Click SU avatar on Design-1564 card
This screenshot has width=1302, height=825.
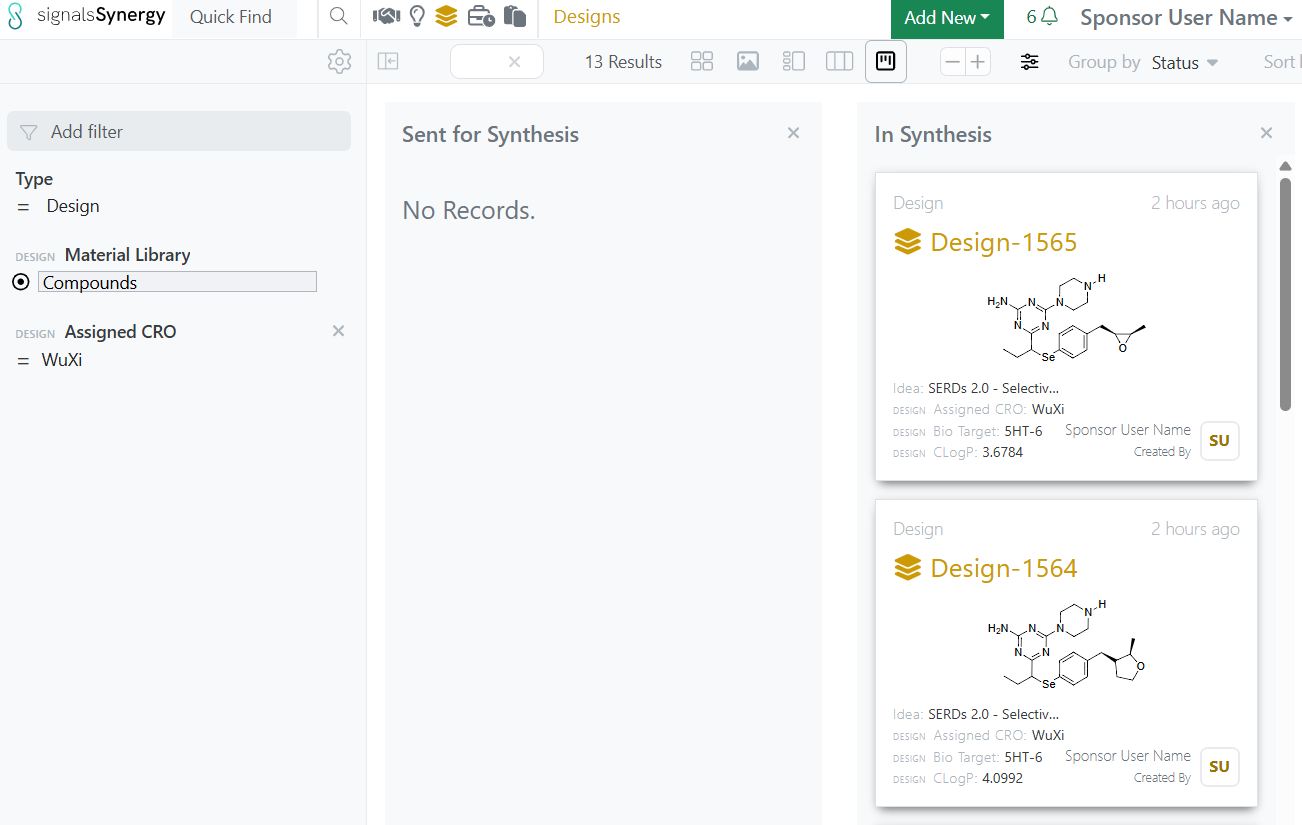pyautogui.click(x=1219, y=767)
